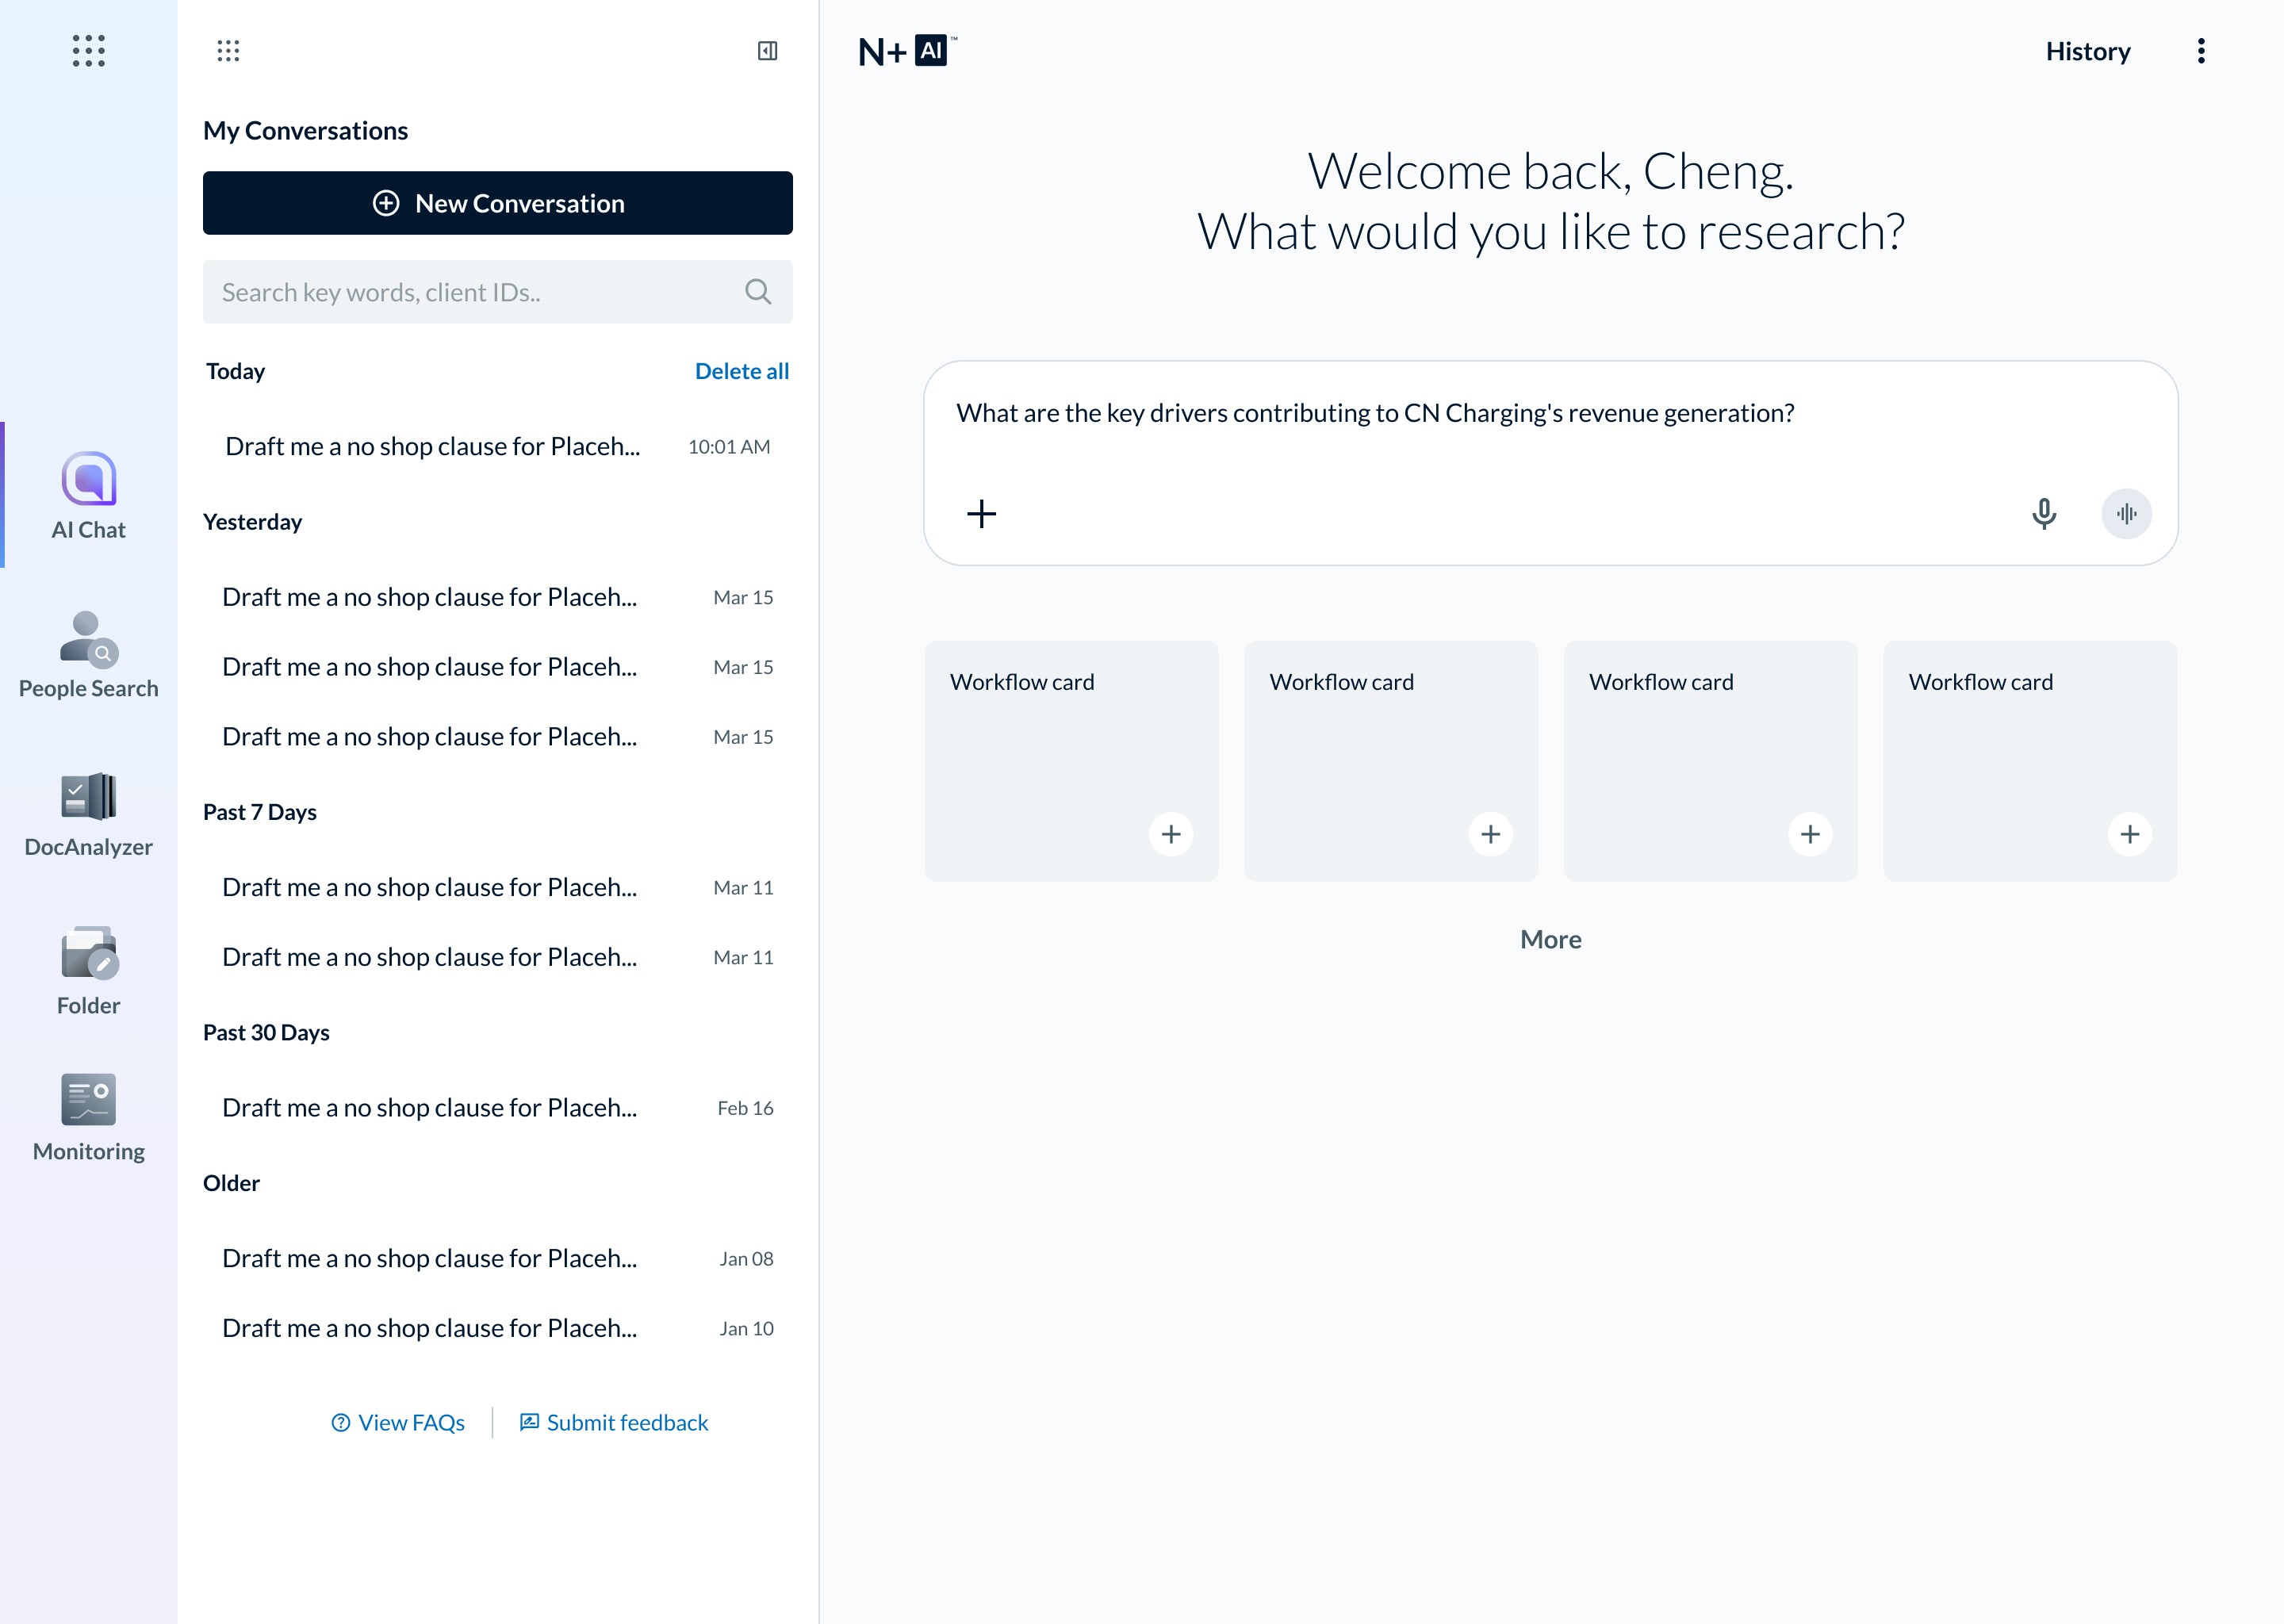
Task: Open the Folder section icon
Action: [x=88, y=954]
